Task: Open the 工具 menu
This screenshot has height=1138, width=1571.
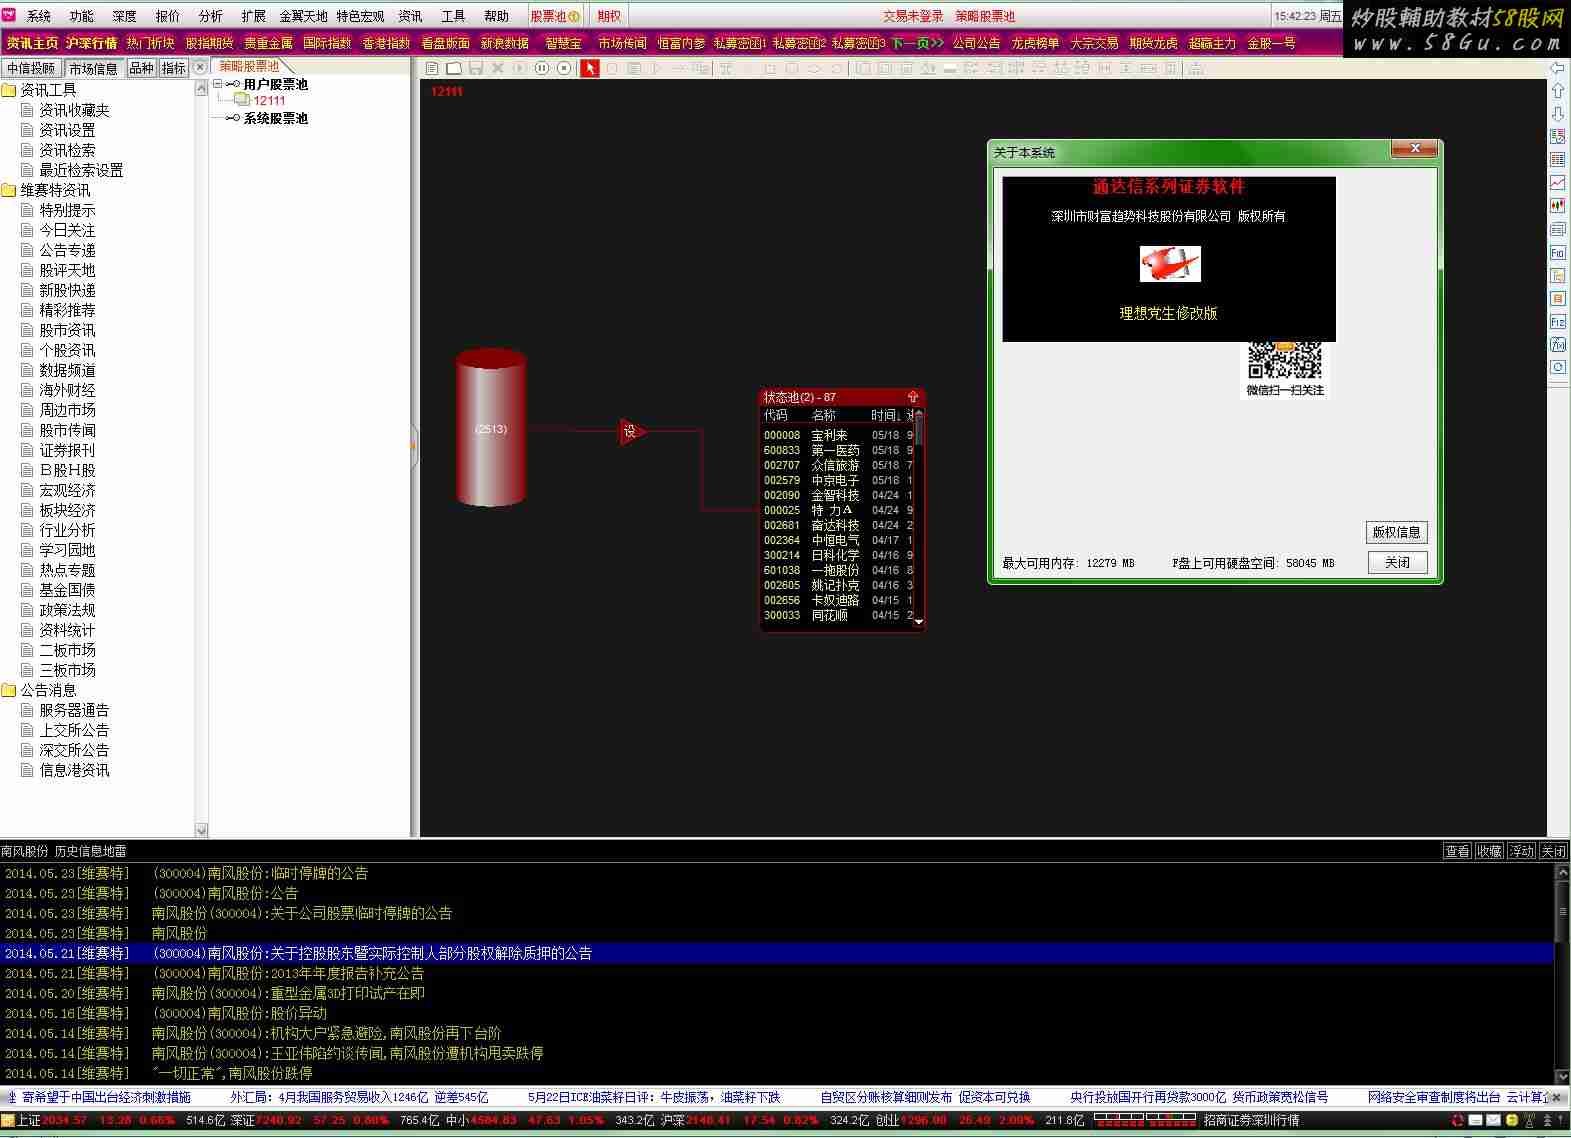Action: tap(453, 16)
